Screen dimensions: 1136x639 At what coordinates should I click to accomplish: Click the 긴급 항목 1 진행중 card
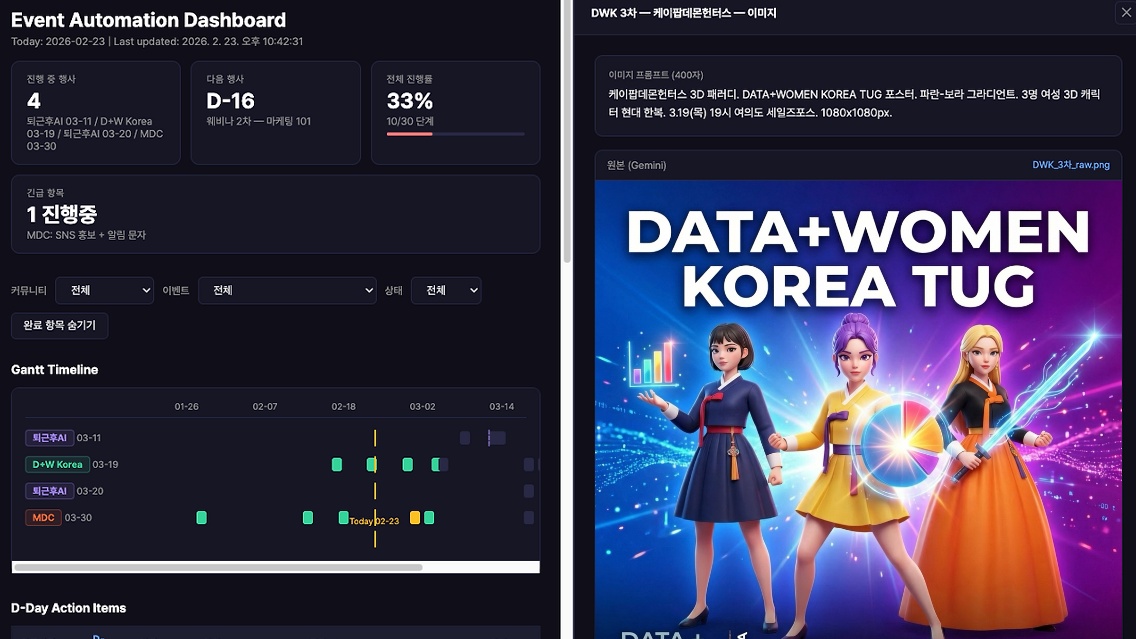click(275, 214)
